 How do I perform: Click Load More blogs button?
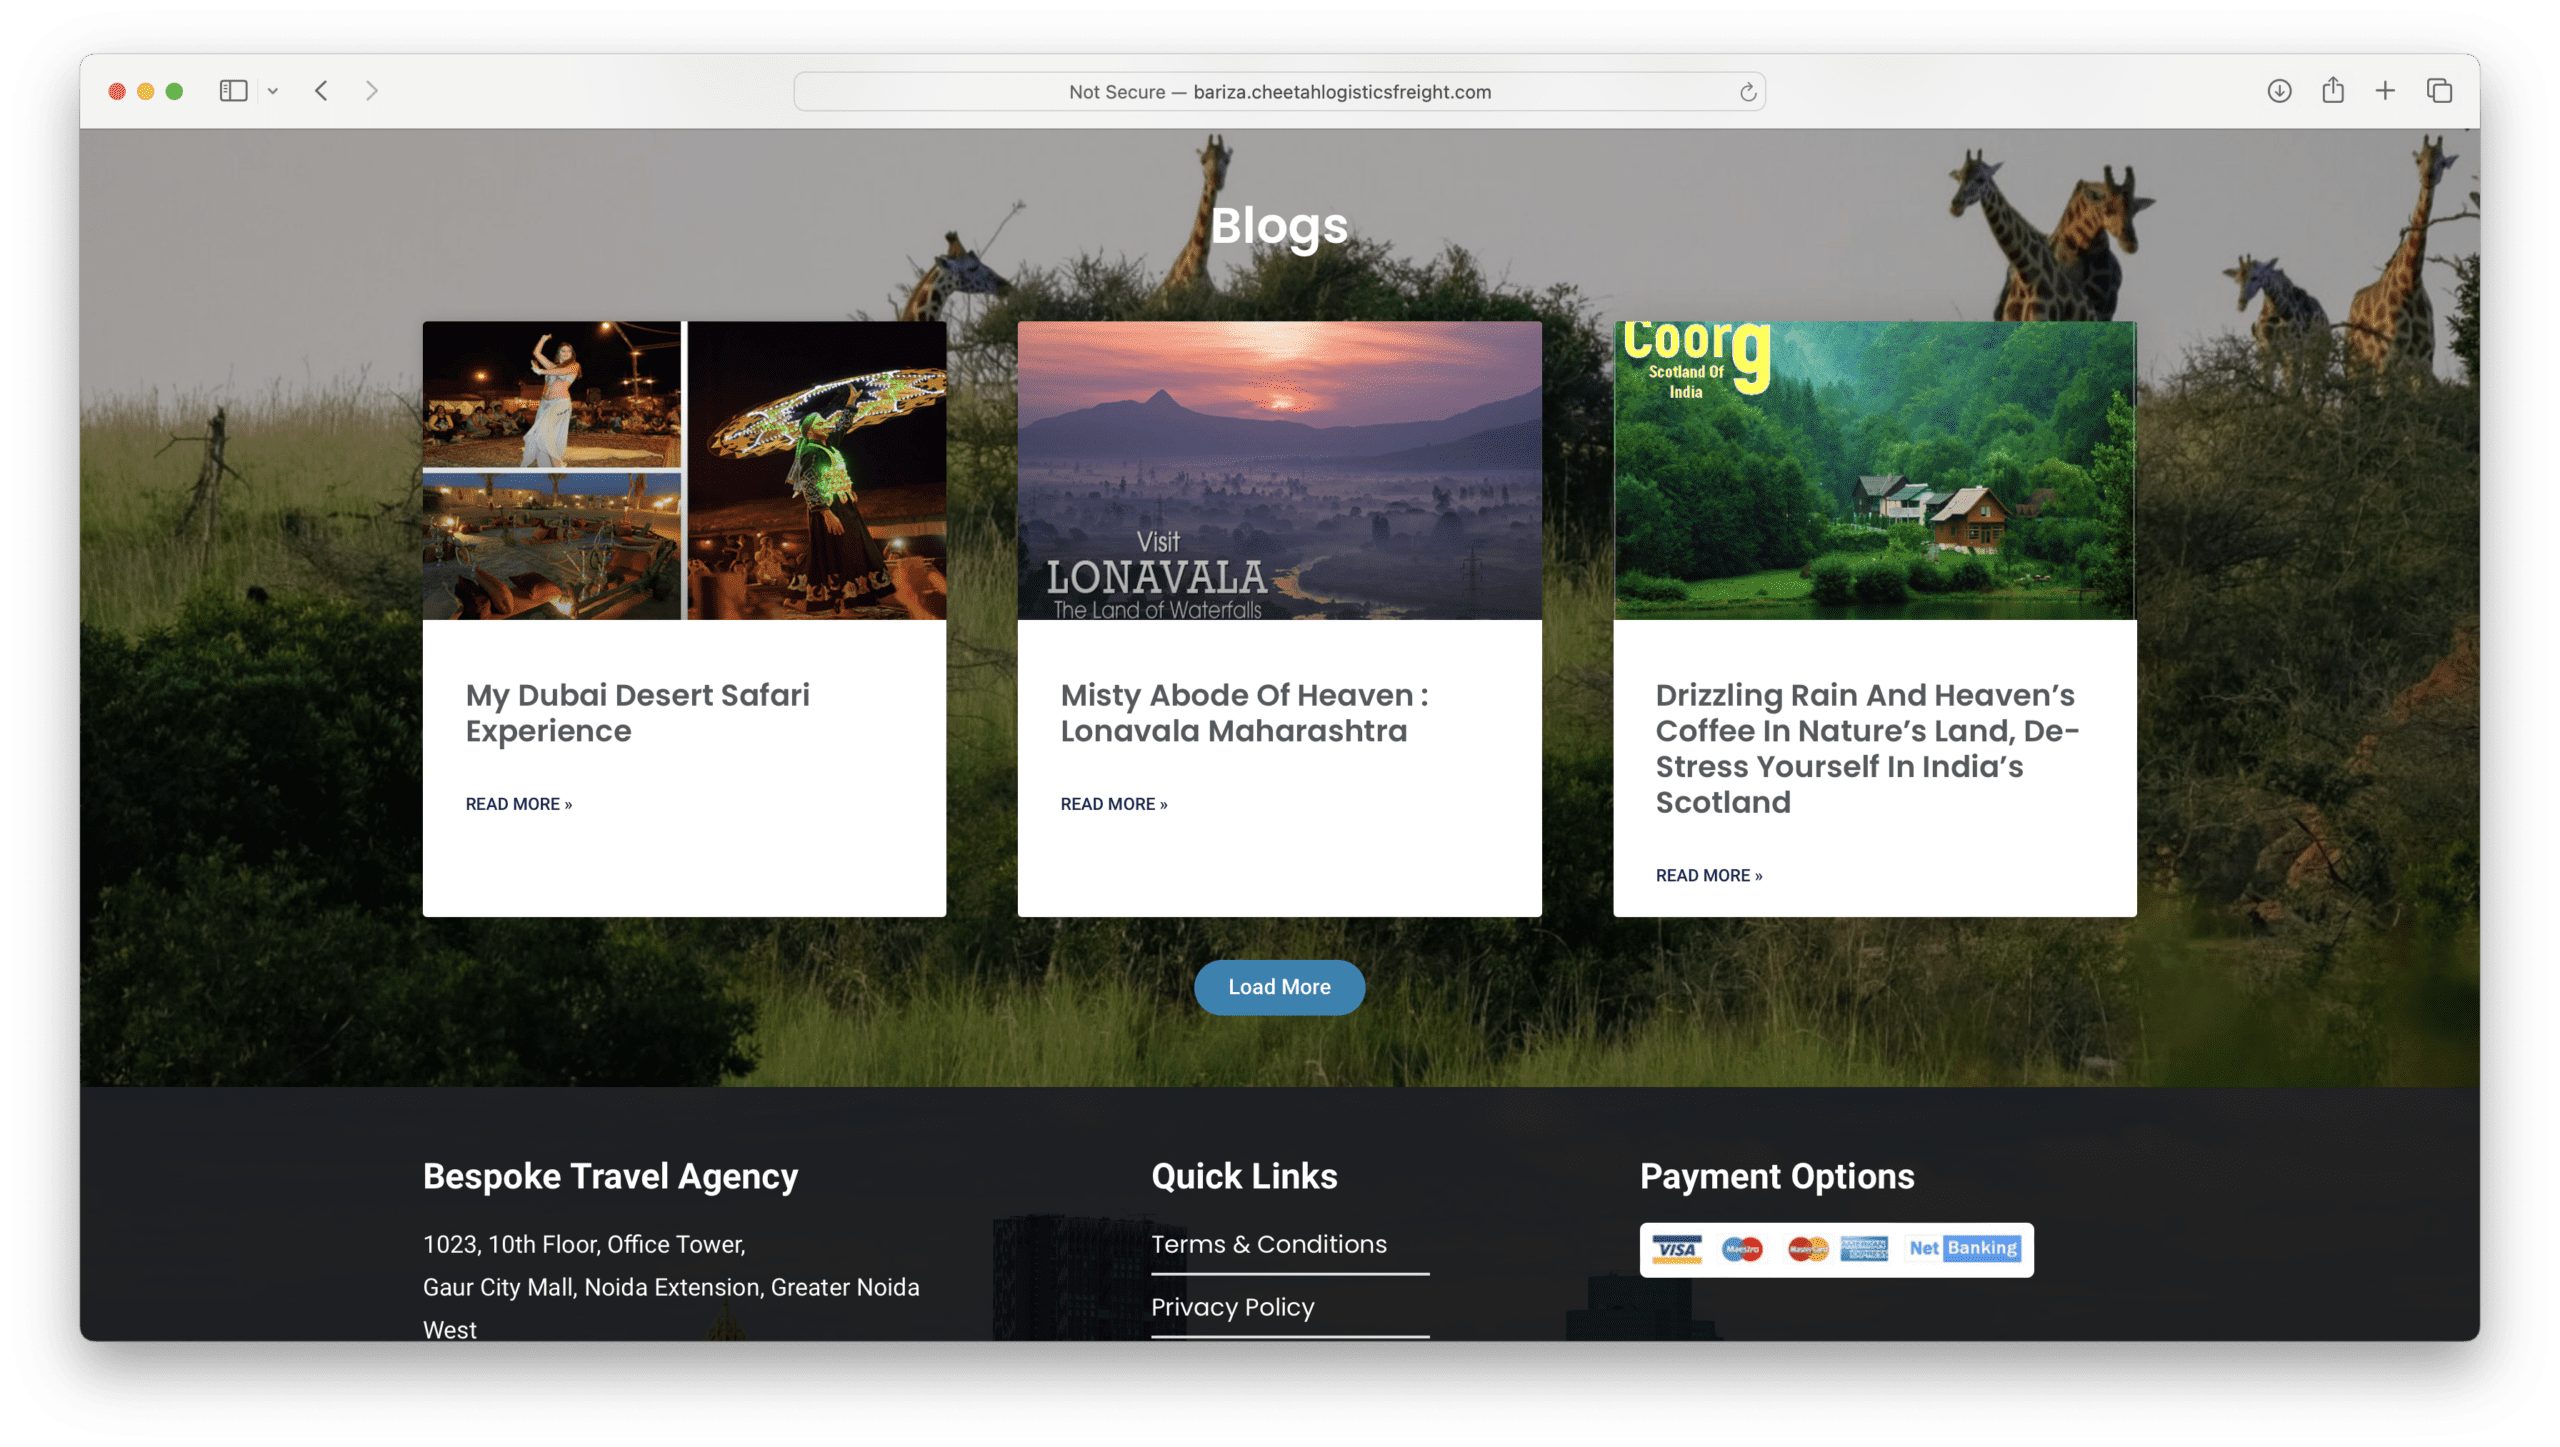[1278, 986]
